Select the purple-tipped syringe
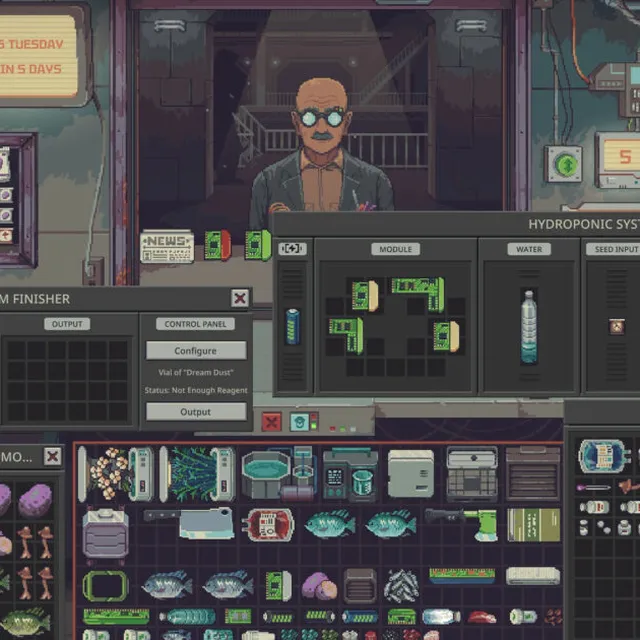Image resolution: width=640 pixels, height=640 pixels. 593,487
